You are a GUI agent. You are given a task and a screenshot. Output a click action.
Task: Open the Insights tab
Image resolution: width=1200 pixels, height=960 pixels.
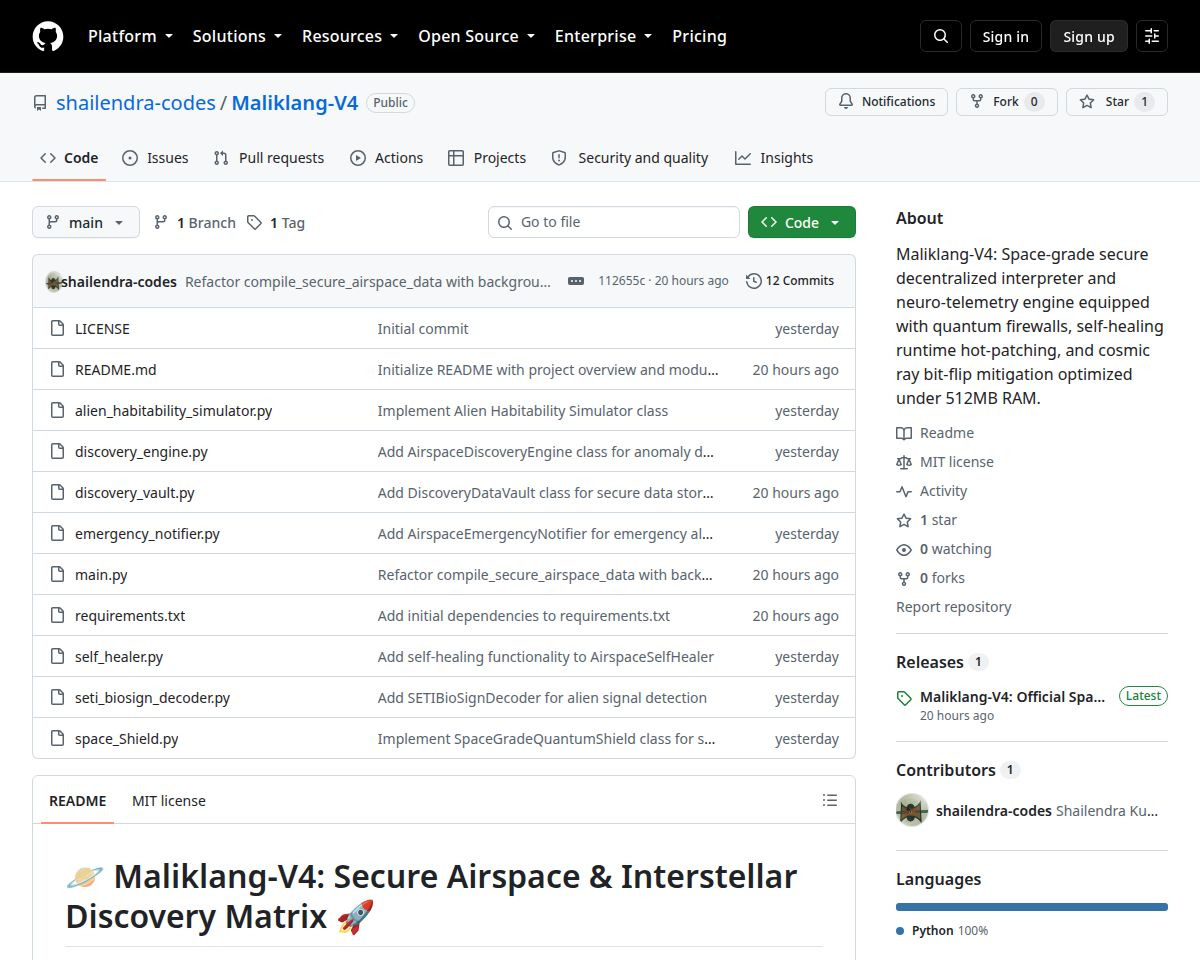tap(774, 158)
